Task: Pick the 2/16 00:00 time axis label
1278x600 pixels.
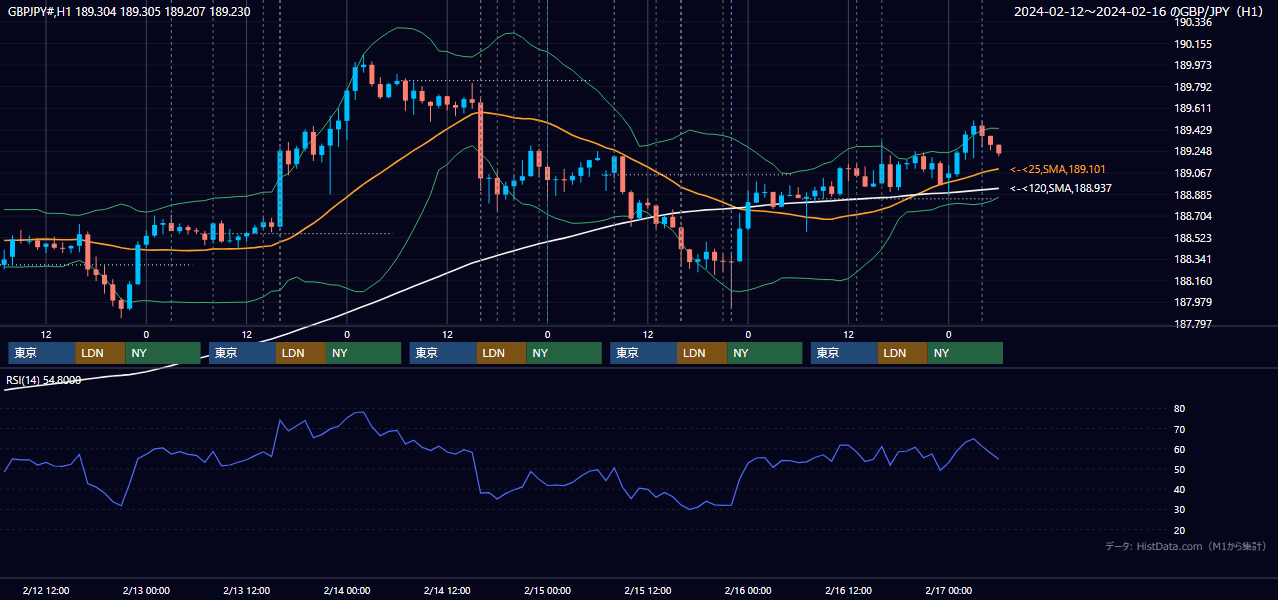Action: point(748,590)
